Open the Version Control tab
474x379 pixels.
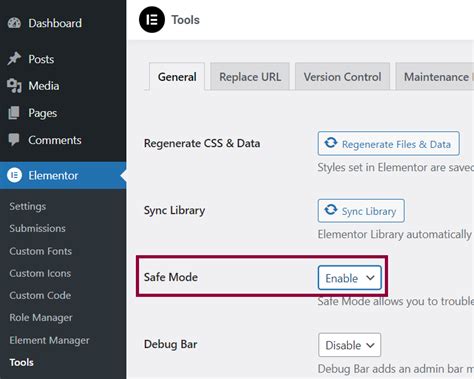pyautogui.click(x=342, y=77)
